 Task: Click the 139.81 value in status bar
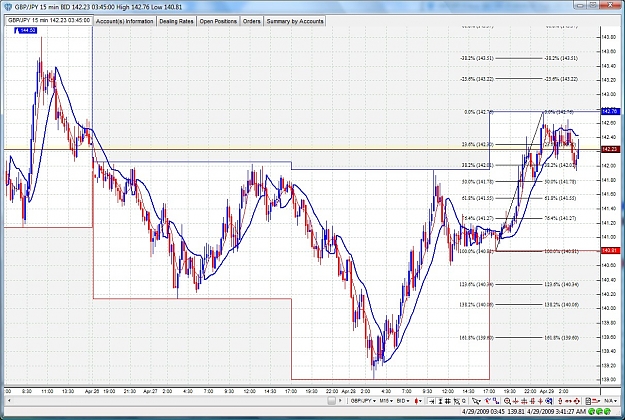click(516, 411)
